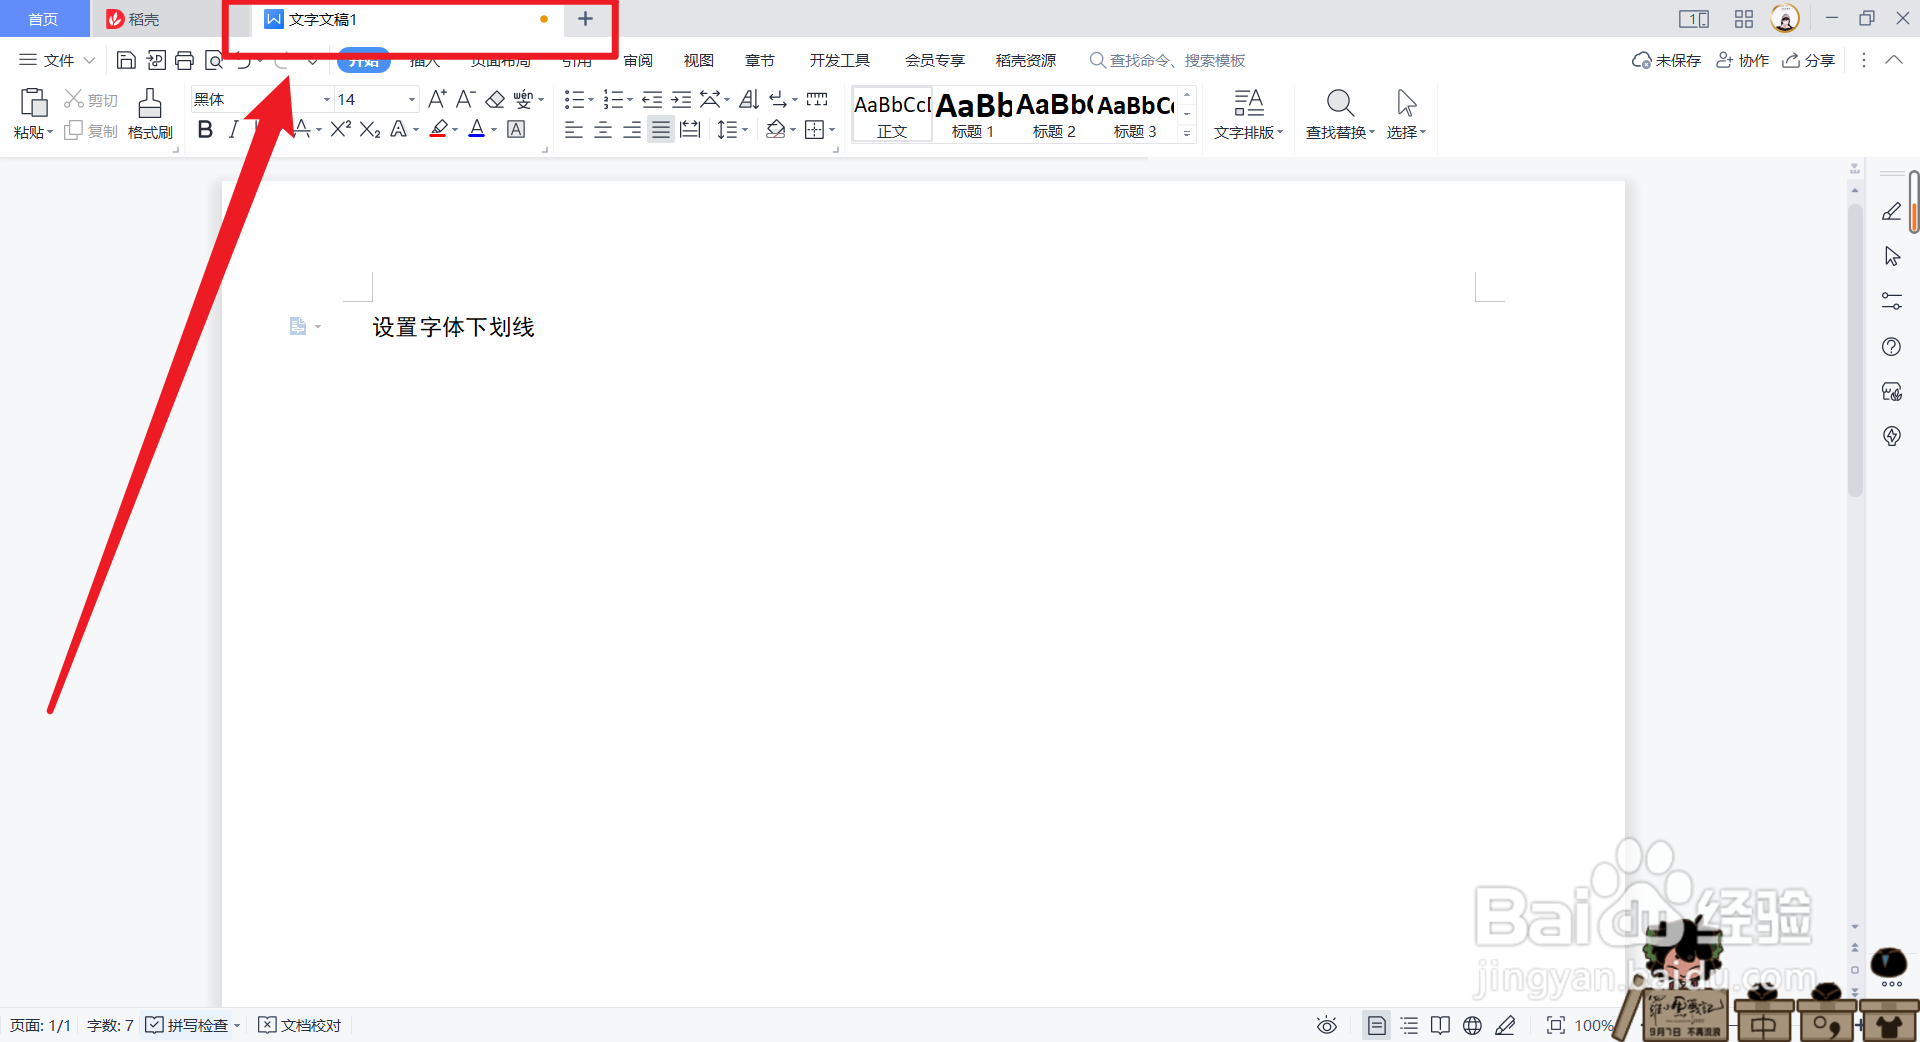Click the 协作 (Collaborate) button
1920x1042 pixels.
click(1742, 60)
